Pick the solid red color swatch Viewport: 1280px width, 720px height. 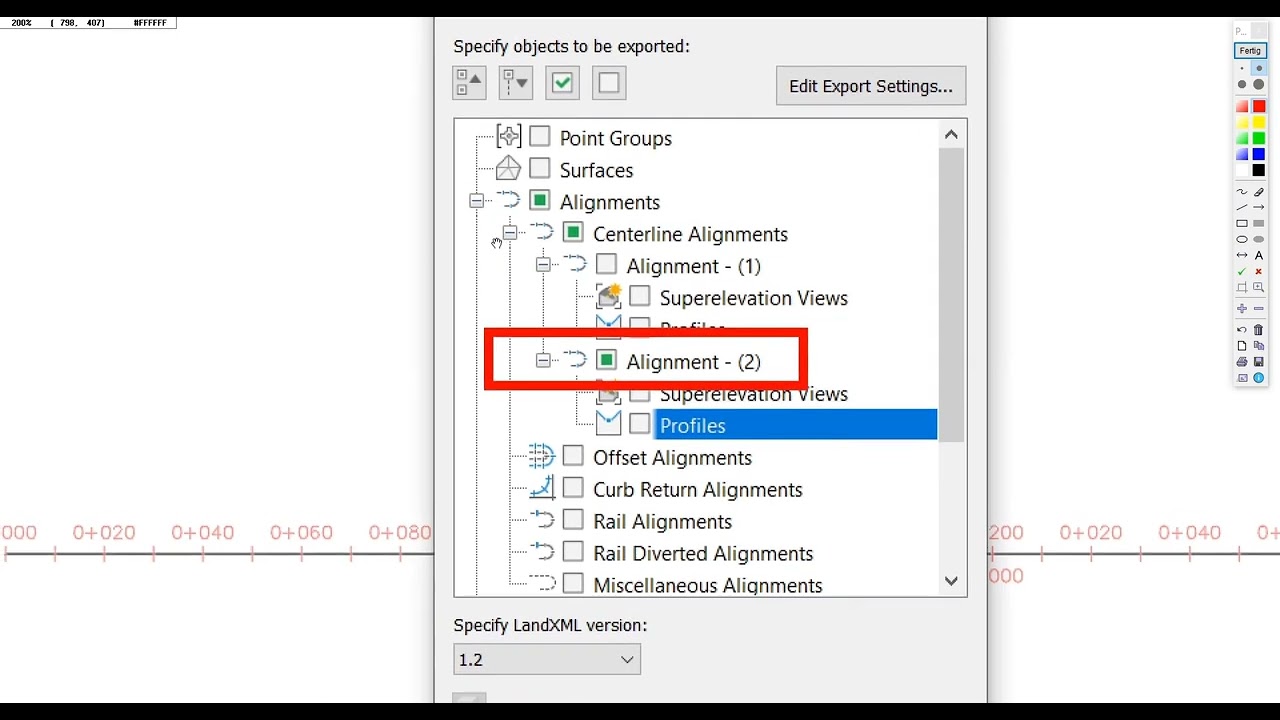(1259, 106)
